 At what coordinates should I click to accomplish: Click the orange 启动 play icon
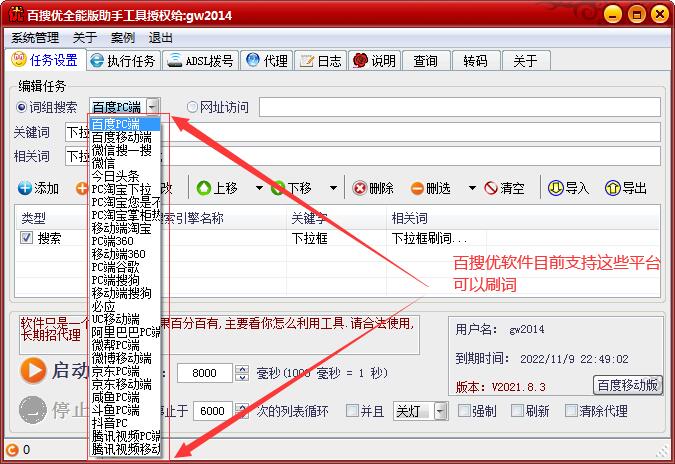point(33,370)
